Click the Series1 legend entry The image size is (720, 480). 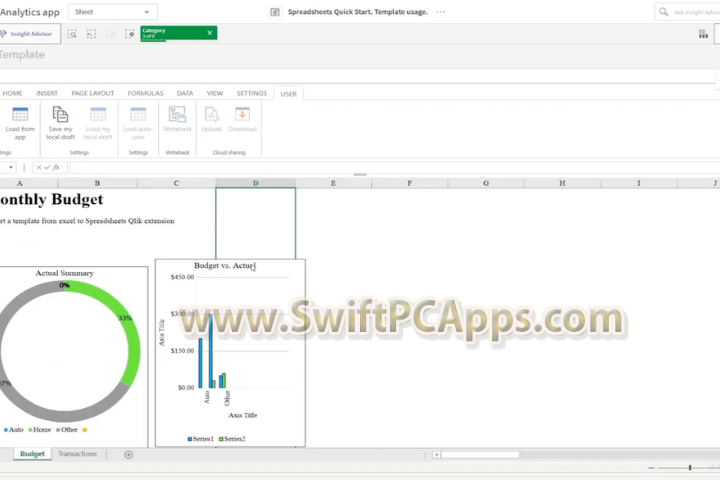[201, 439]
